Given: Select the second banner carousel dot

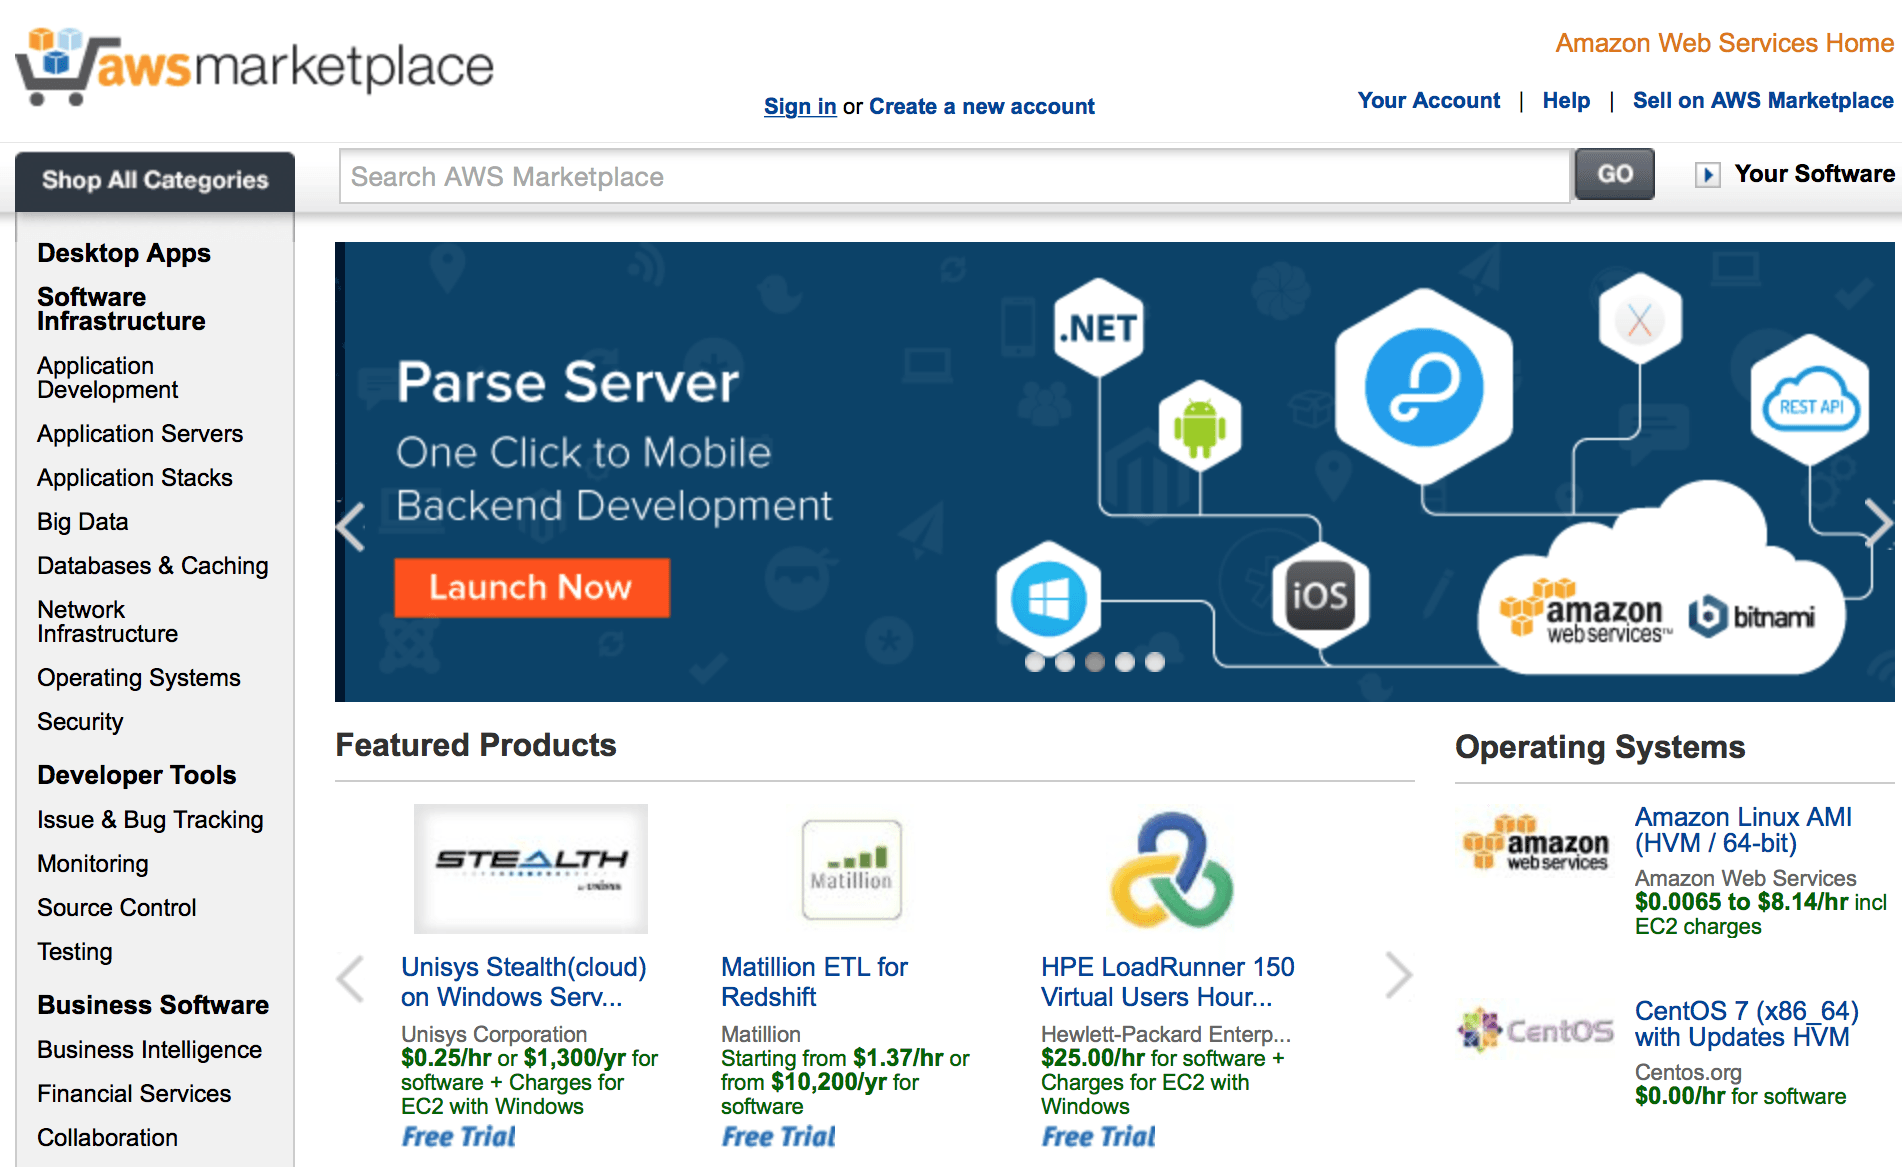Looking at the screenshot, I should (1065, 662).
